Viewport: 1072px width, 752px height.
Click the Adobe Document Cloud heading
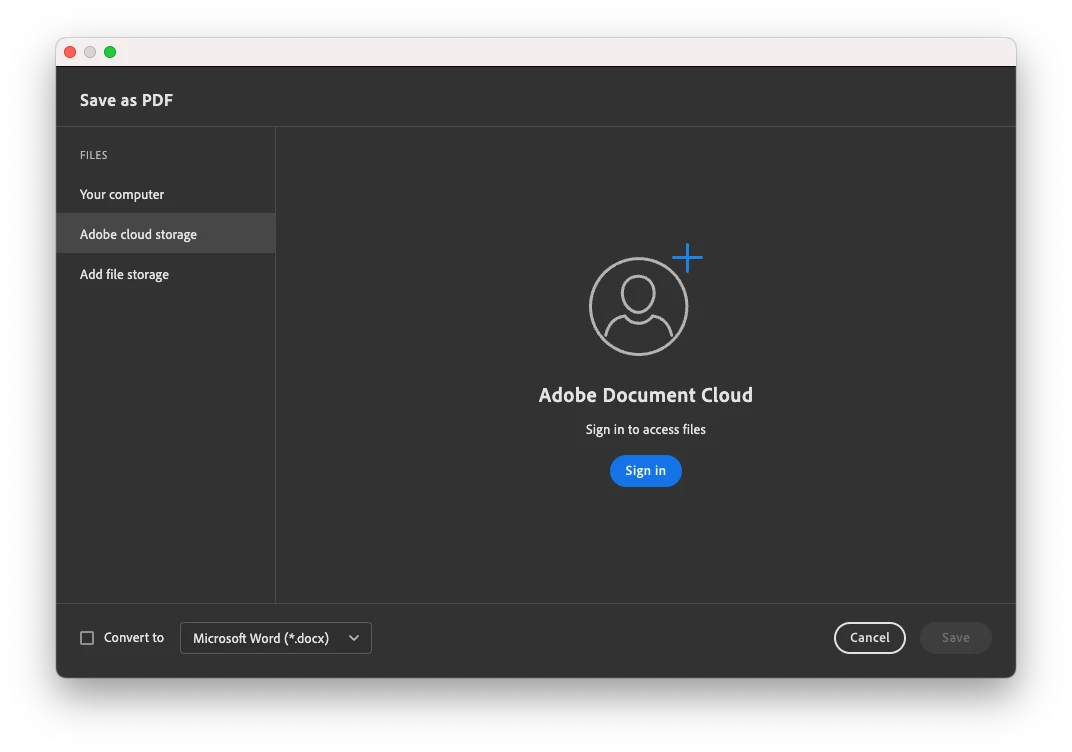(x=645, y=395)
